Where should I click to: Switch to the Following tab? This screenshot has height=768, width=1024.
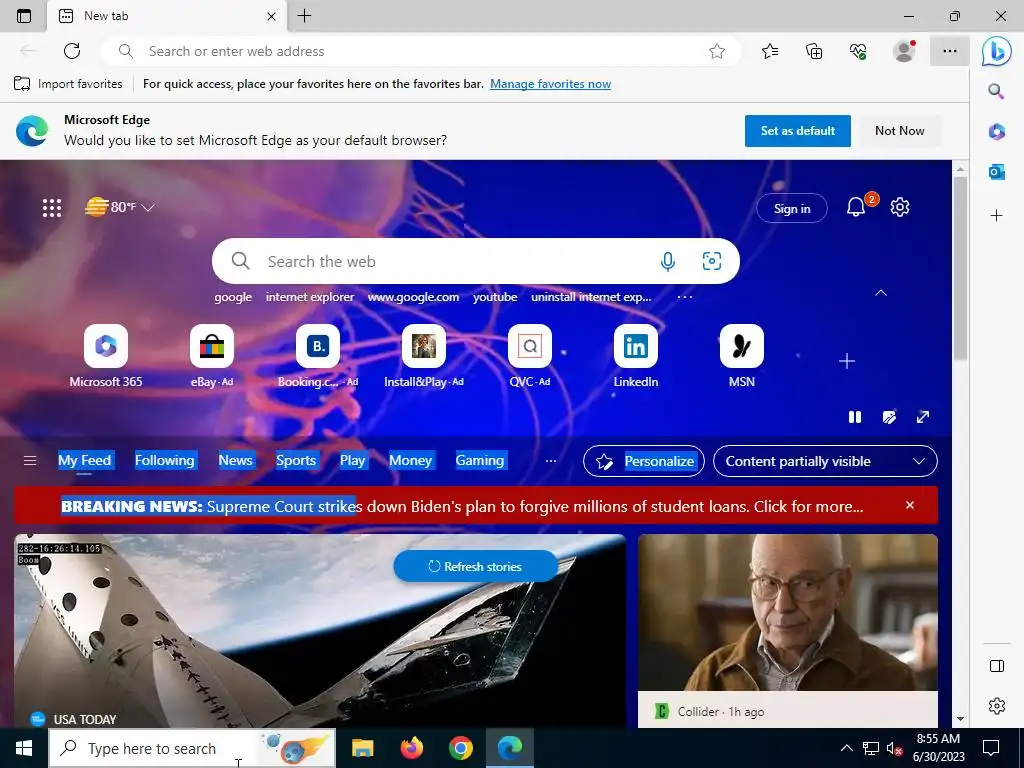165,460
